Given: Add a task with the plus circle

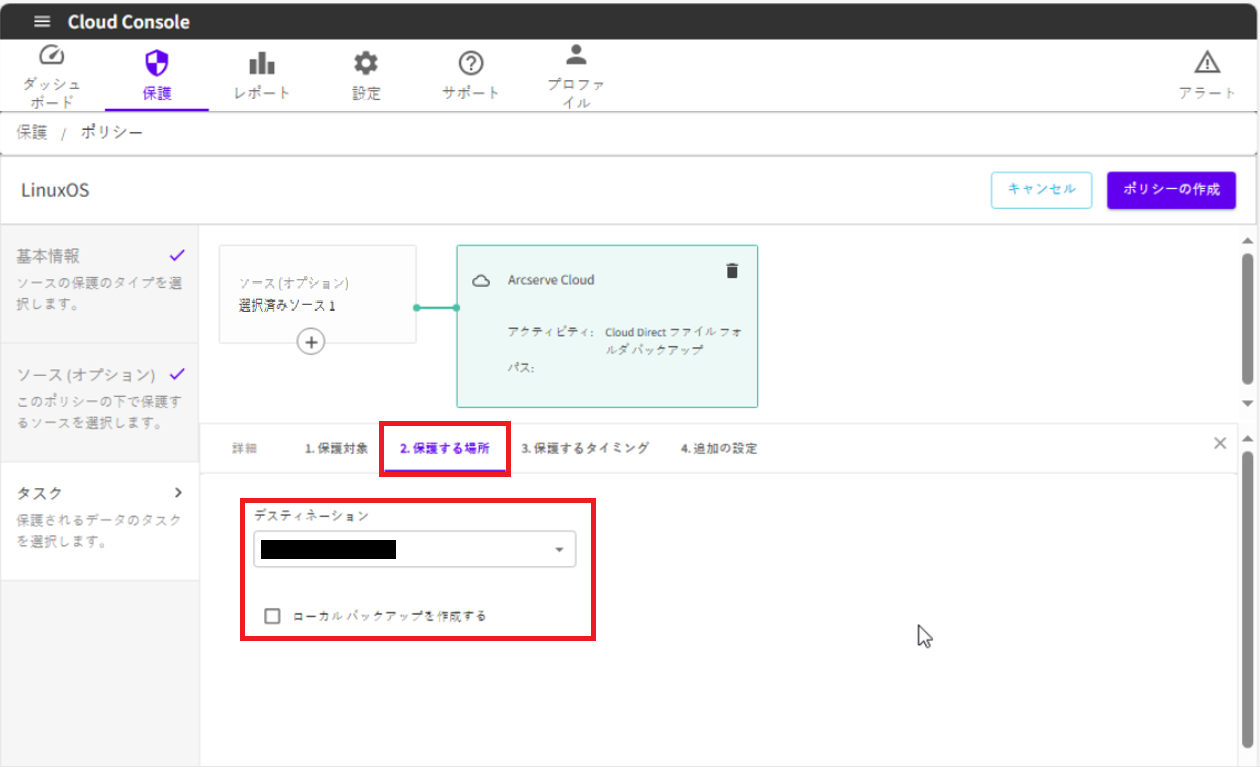Looking at the screenshot, I should pyautogui.click(x=312, y=342).
